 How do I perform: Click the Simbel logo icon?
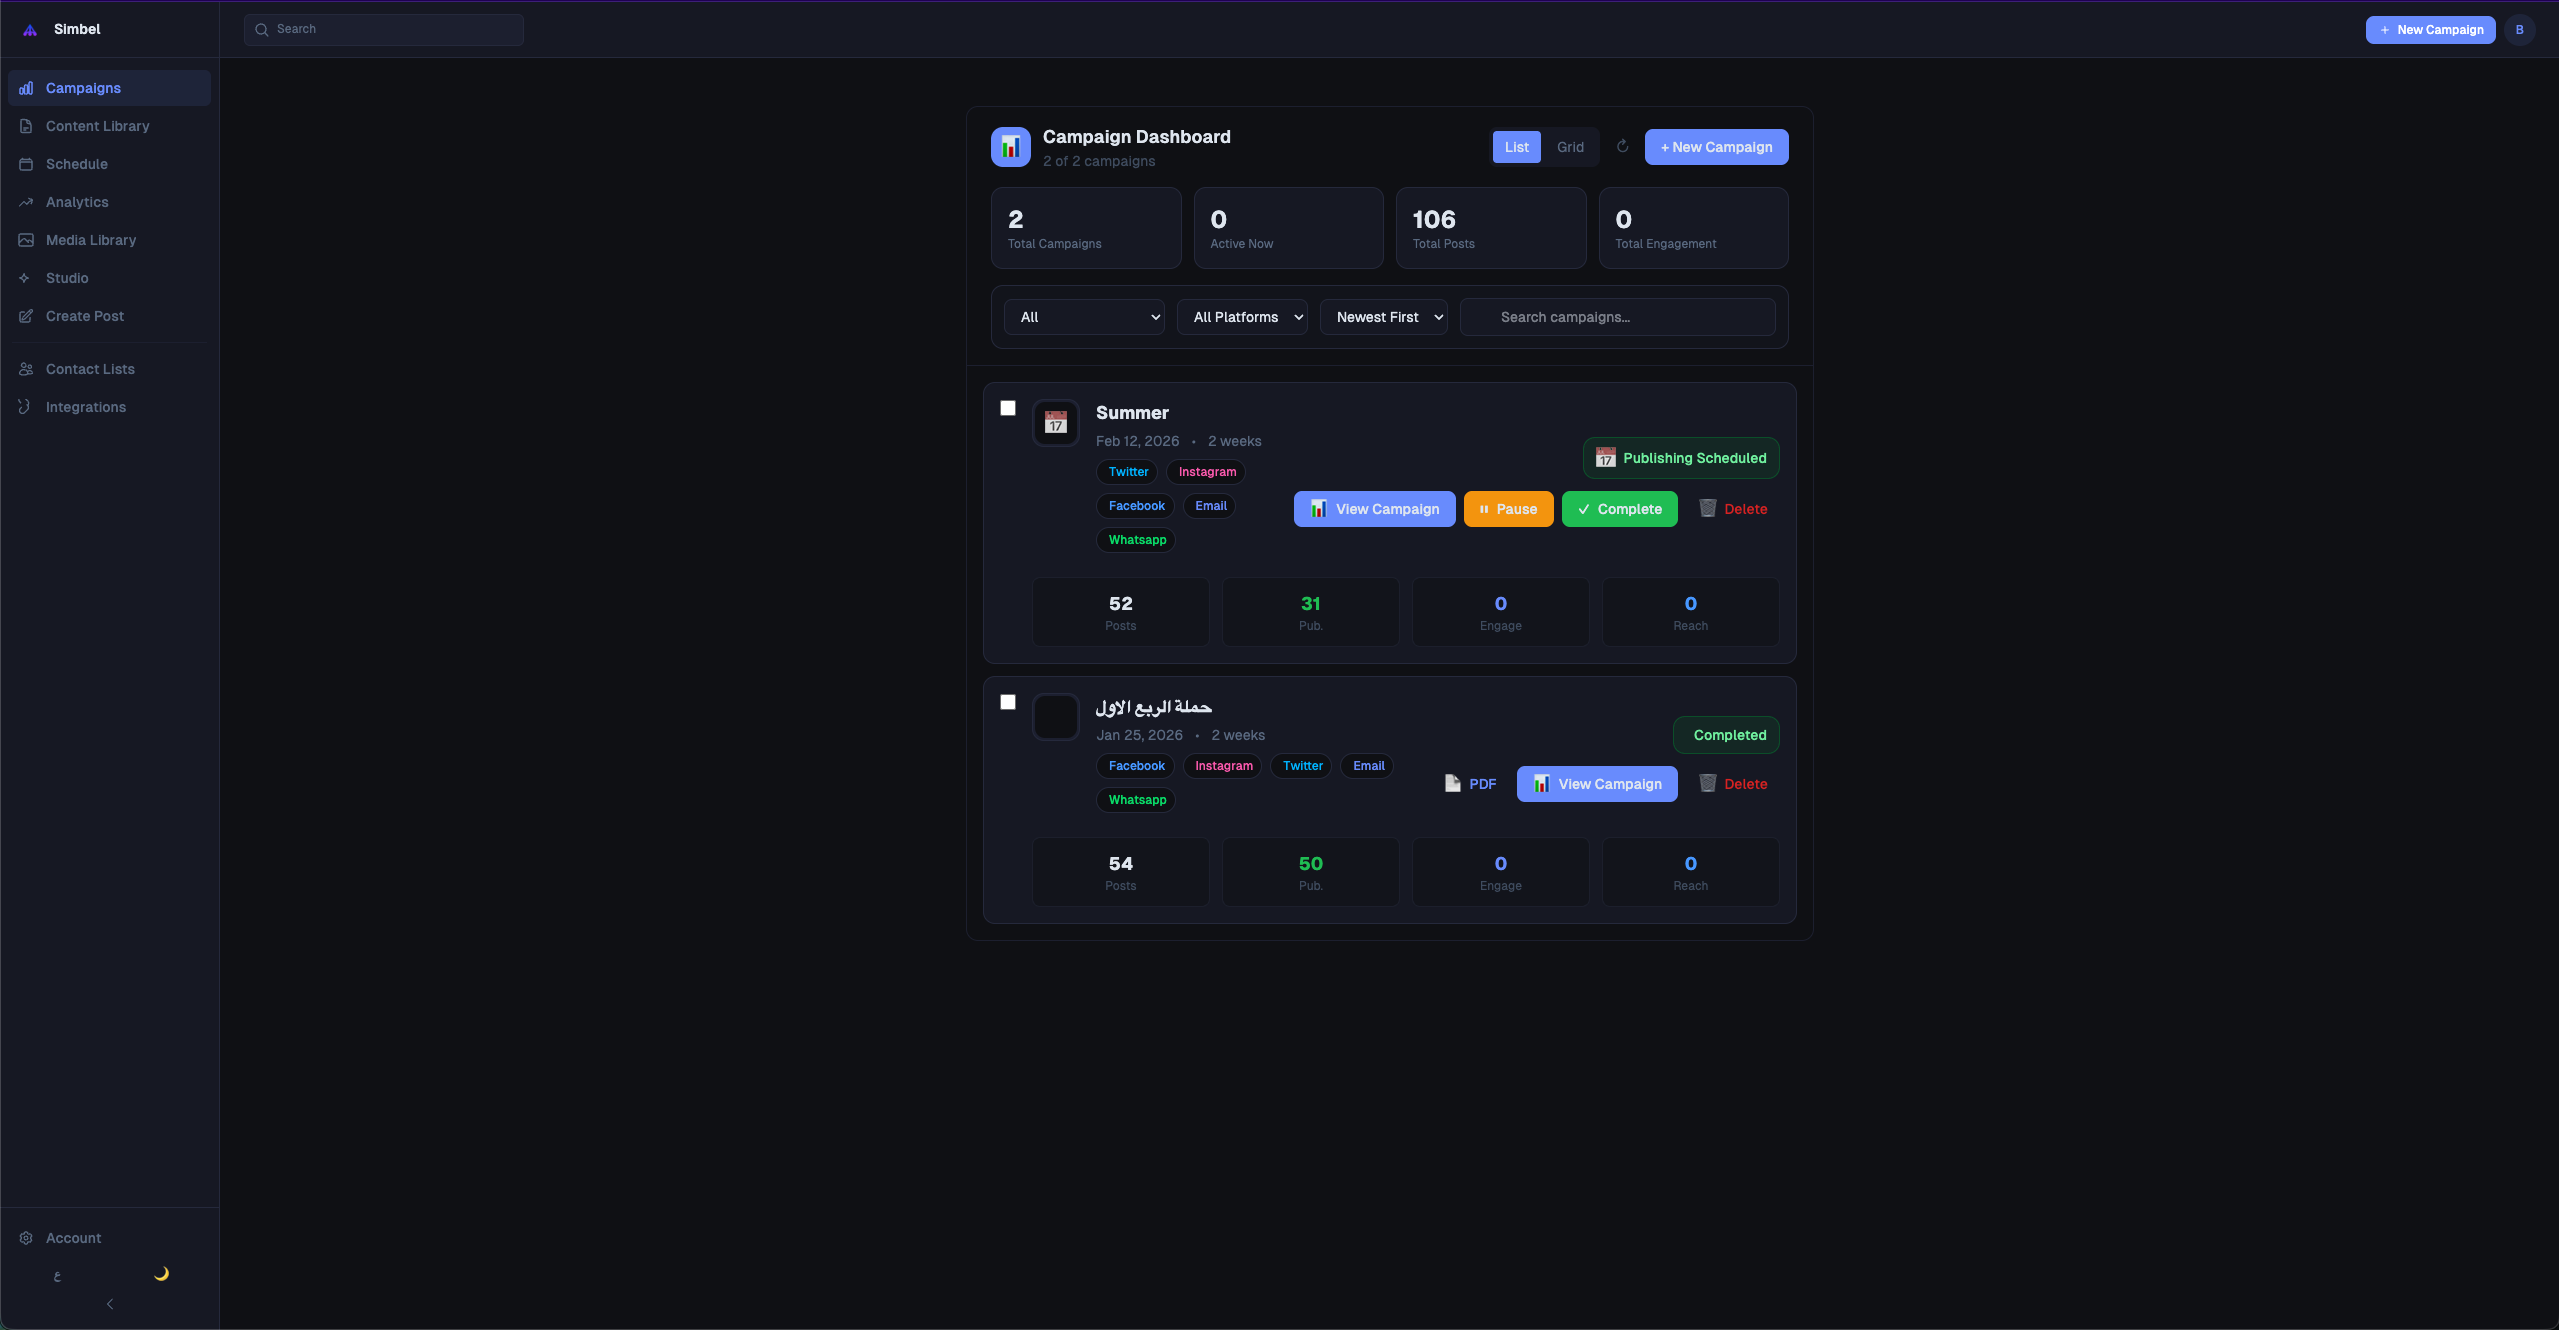coord(30,30)
